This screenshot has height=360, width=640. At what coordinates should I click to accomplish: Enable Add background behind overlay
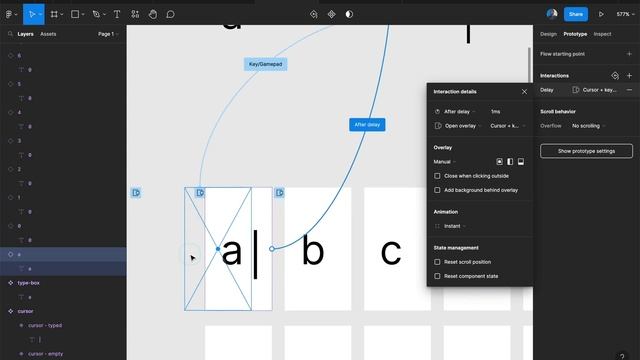click(x=437, y=190)
